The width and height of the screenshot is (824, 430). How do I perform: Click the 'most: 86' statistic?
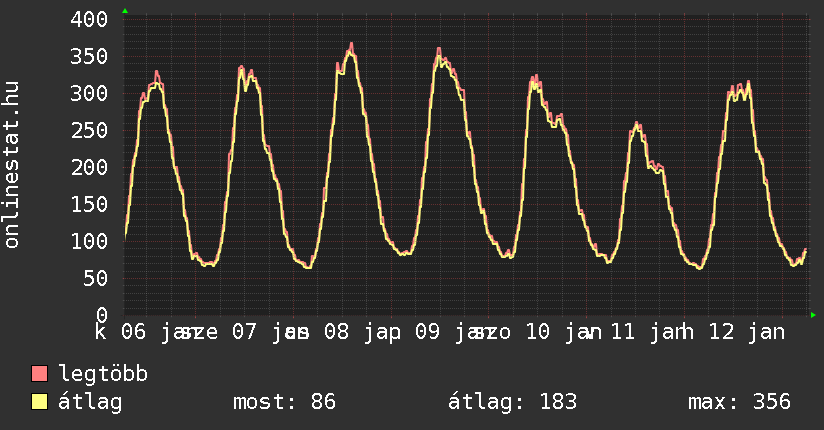click(284, 403)
